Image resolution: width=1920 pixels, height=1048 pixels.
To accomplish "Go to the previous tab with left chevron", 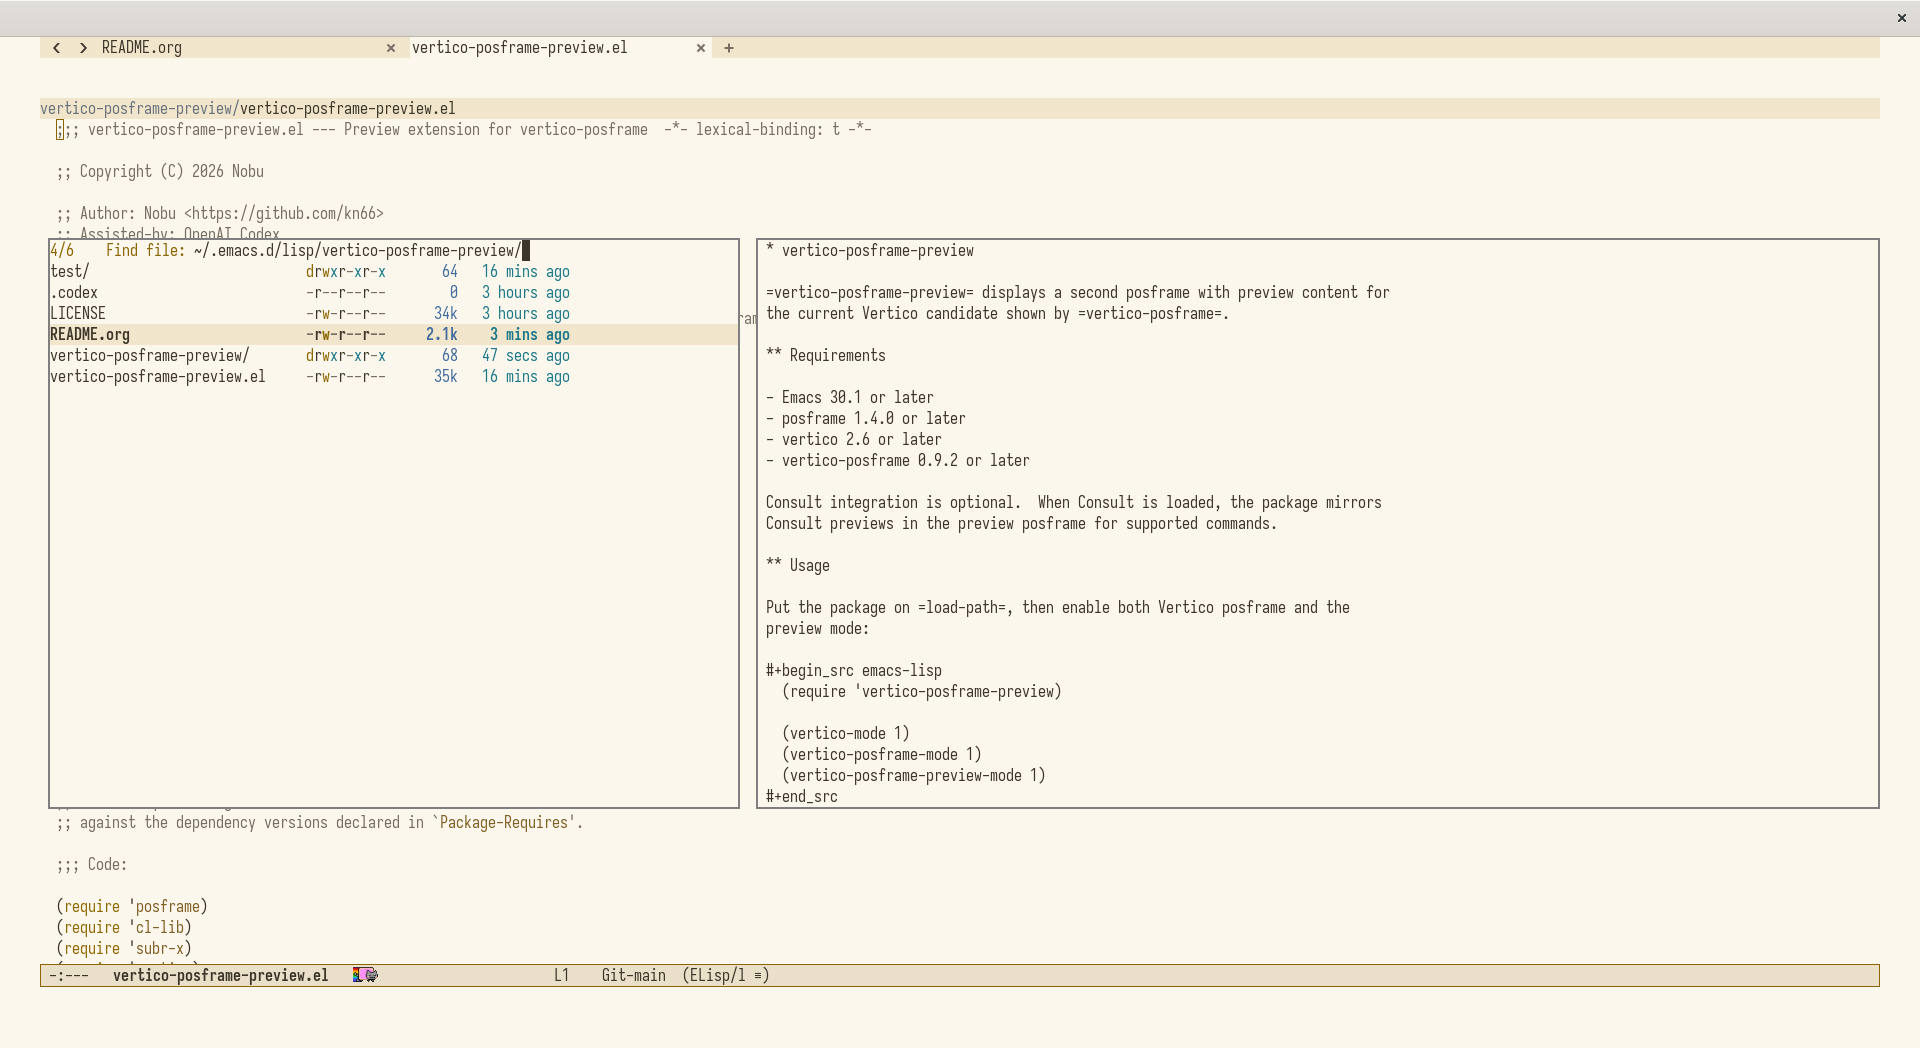I will [x=57, y=48].
